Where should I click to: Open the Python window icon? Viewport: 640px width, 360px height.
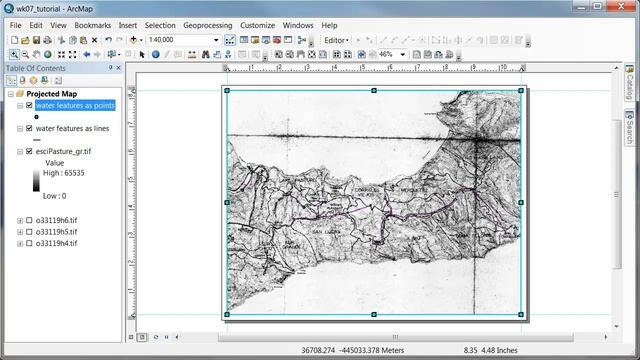click(288, 40)
